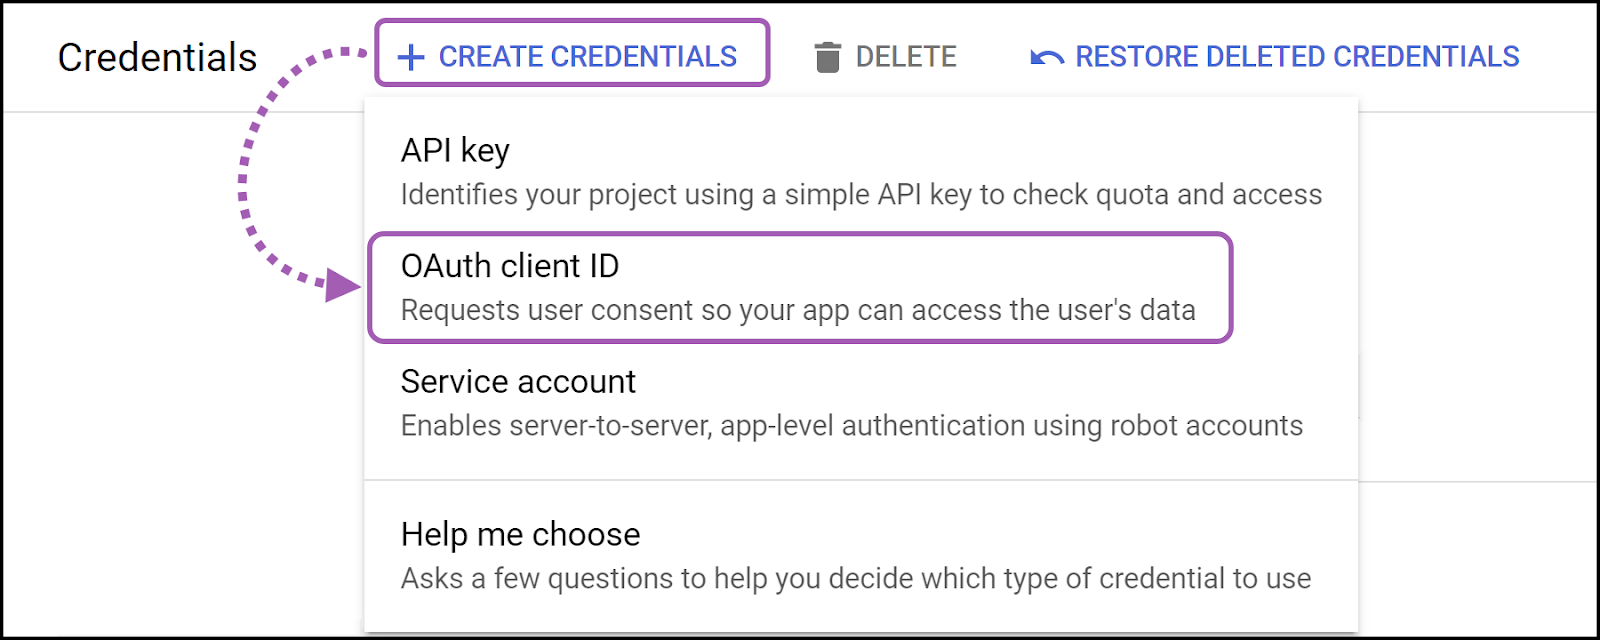Click the Credentials page heading
Viewport: 1600px width, 640px height.
[158, 57]
